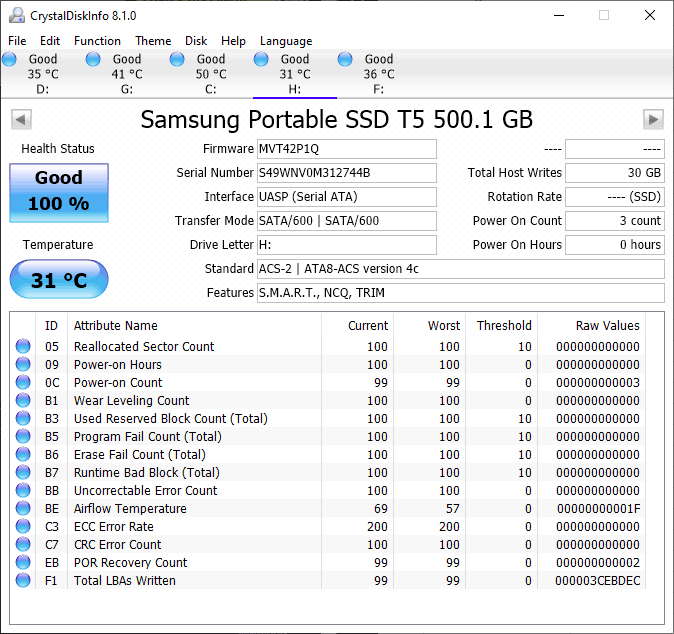Screen dimensions: 674x634
Task: Select the D: drive status orb
Action: click(x=9, y=59)
